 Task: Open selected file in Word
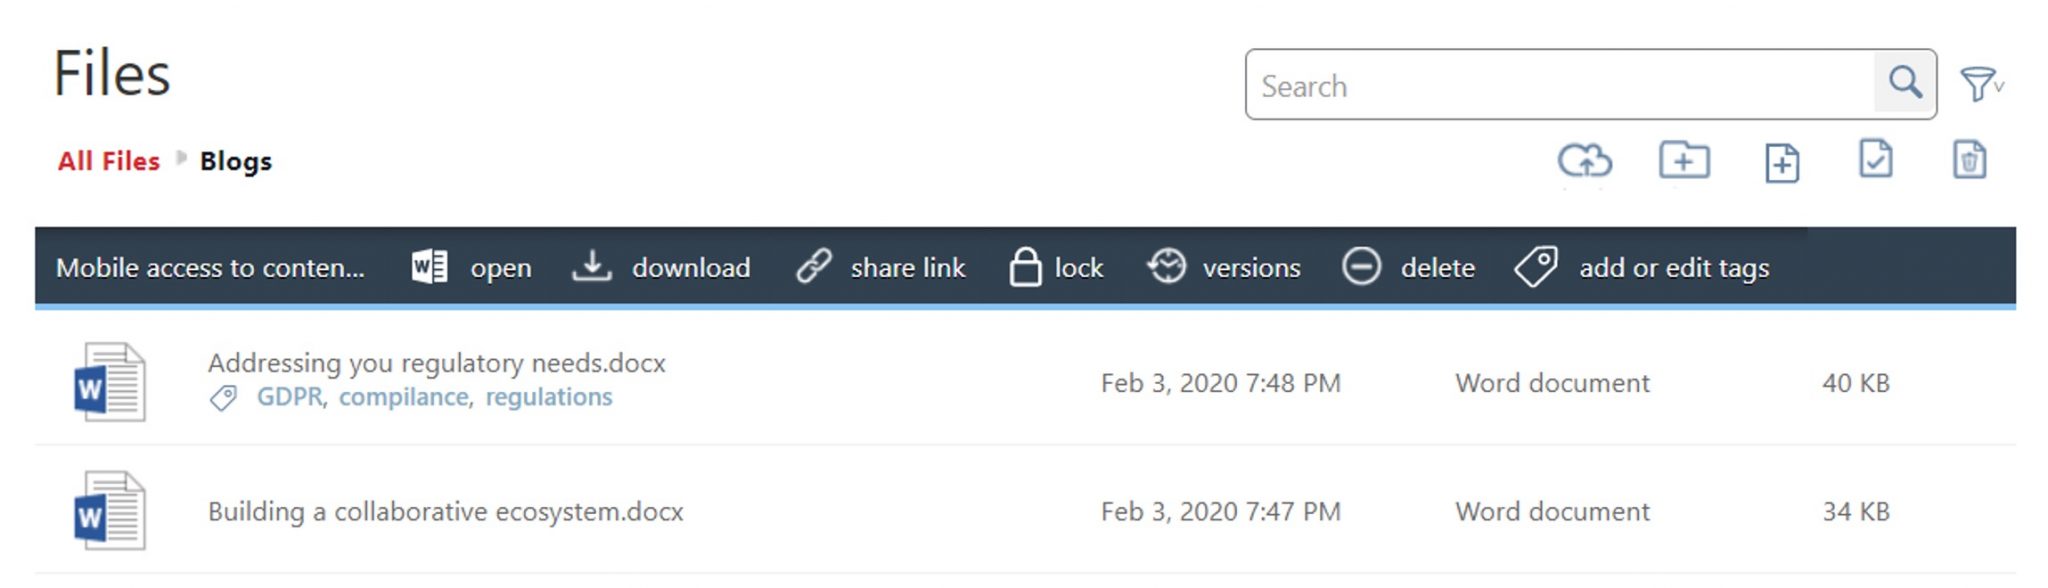pyautogui.click(x=471, y=267)
